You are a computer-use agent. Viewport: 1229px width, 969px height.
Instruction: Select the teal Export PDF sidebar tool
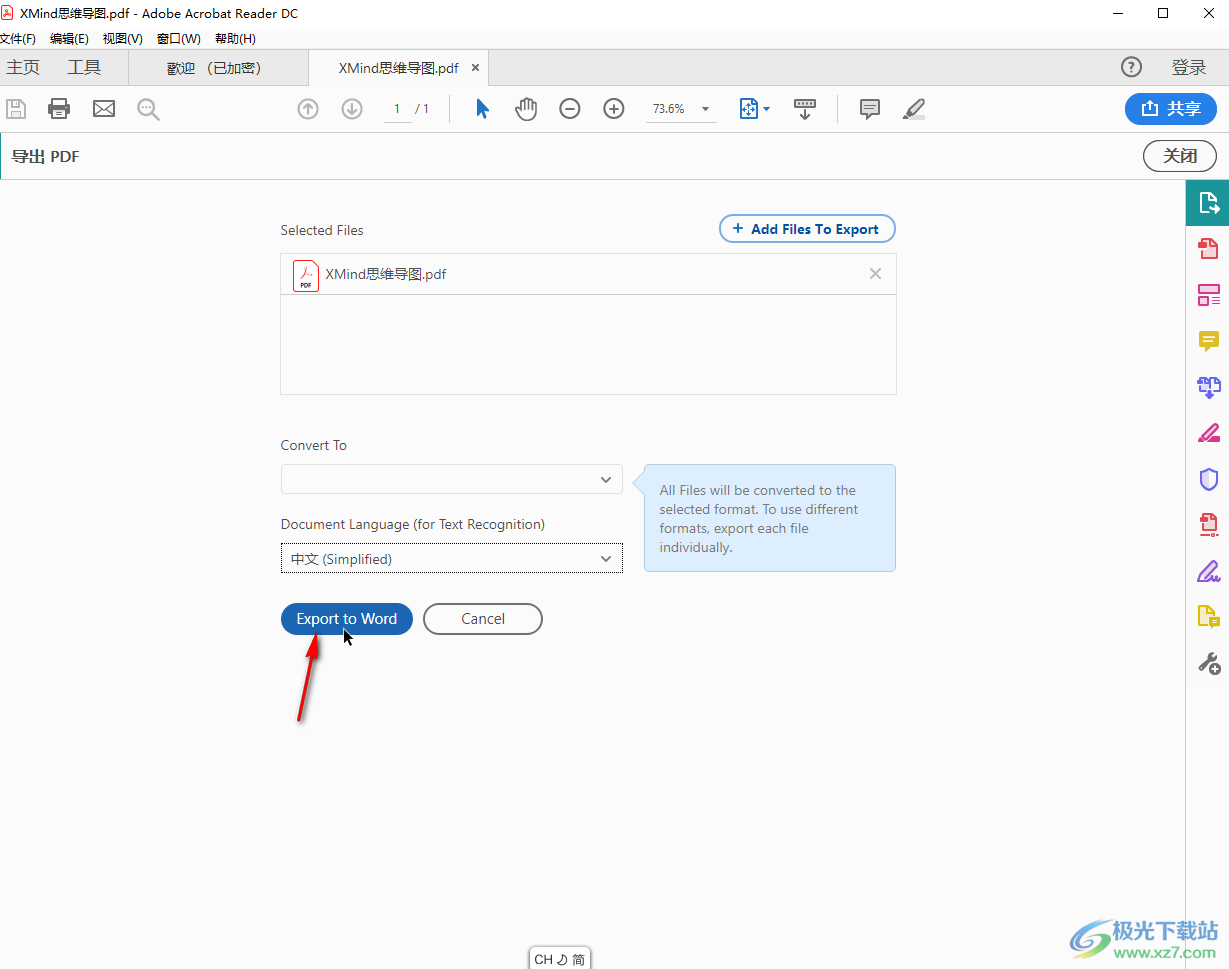1208,203
